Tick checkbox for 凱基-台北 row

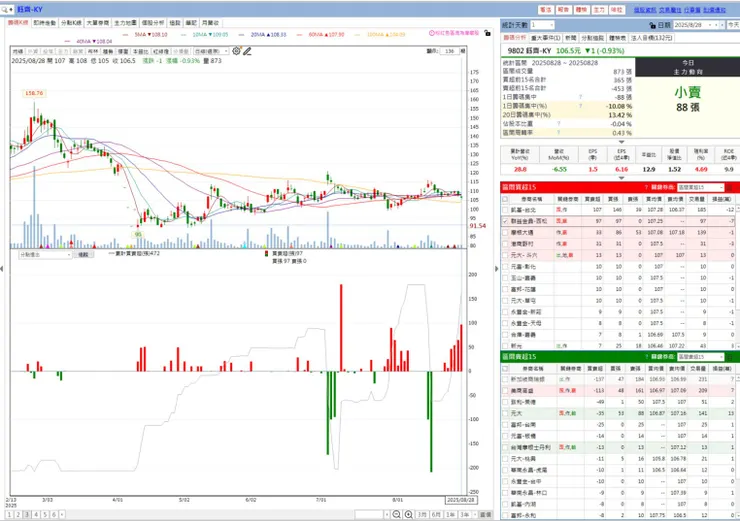[505, 210]
